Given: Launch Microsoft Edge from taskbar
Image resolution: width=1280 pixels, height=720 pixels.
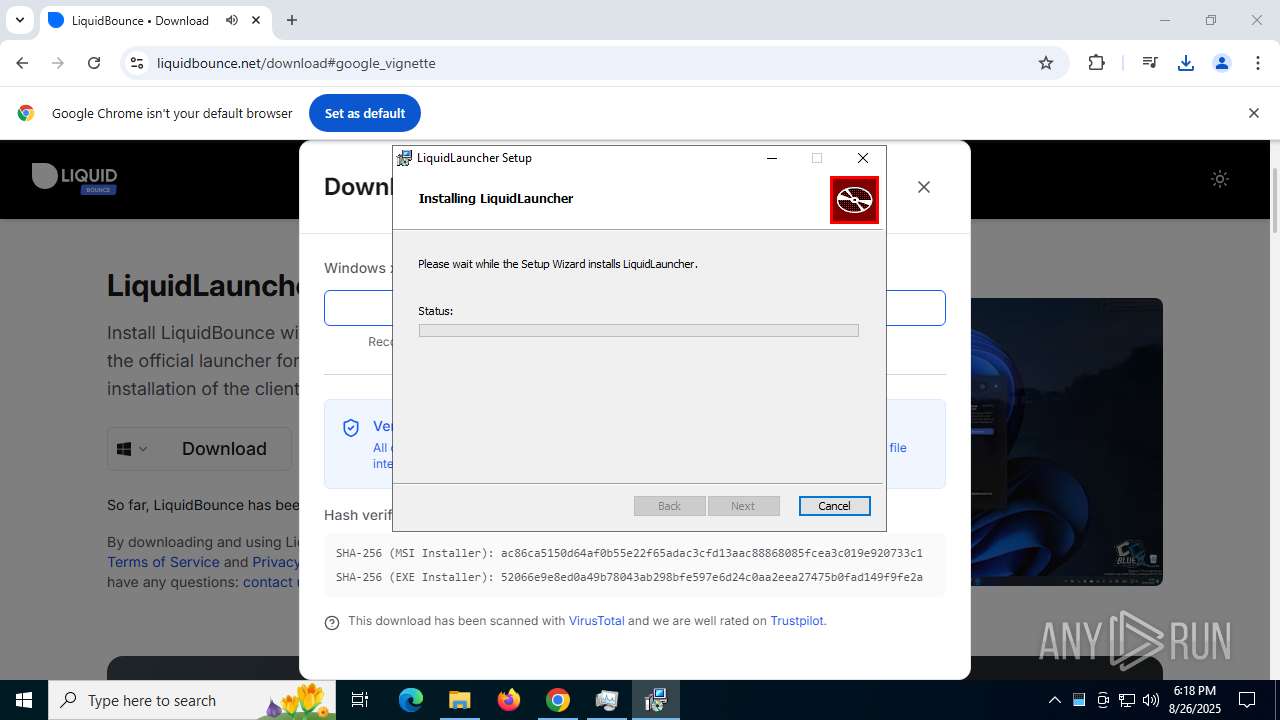Looking at the screenshot, I should [411, 700].
